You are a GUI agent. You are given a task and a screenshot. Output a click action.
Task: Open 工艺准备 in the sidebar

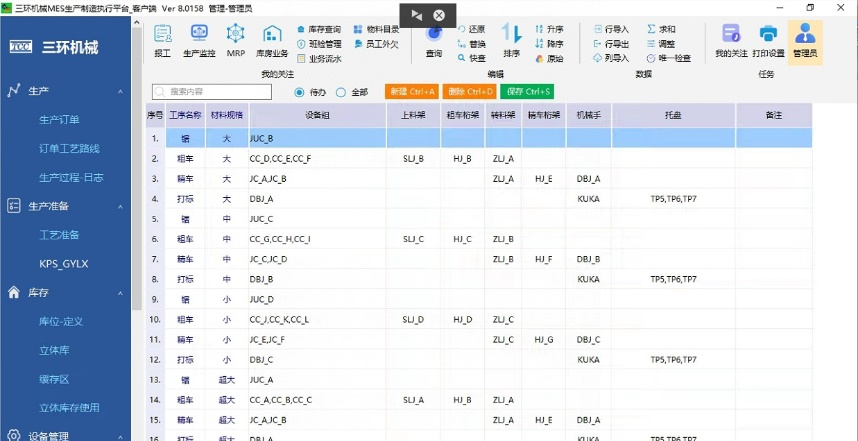point(59,235)
